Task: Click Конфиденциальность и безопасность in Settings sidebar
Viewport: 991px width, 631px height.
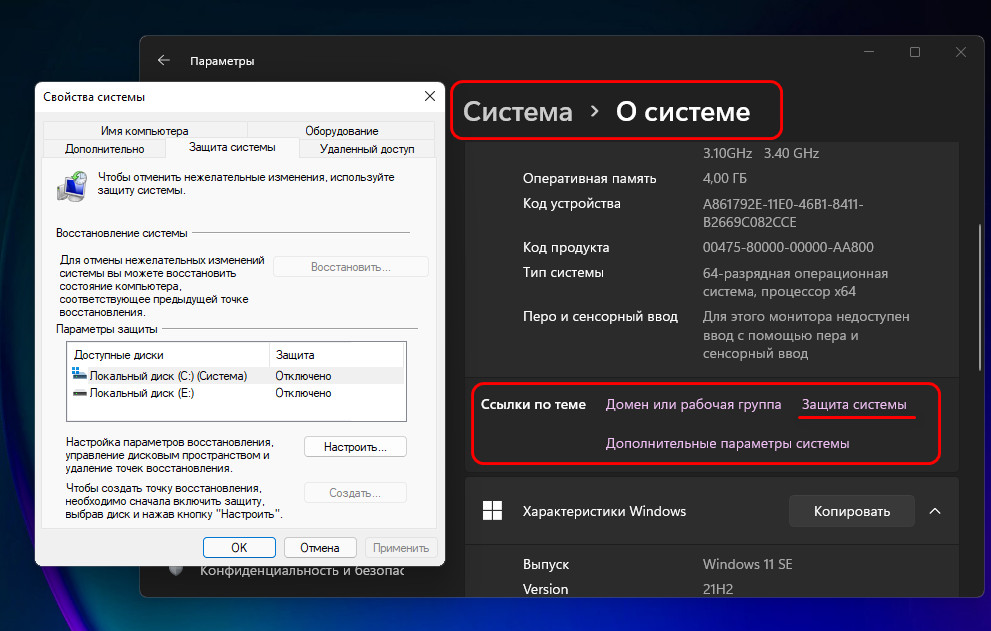Action: [302, 570]
